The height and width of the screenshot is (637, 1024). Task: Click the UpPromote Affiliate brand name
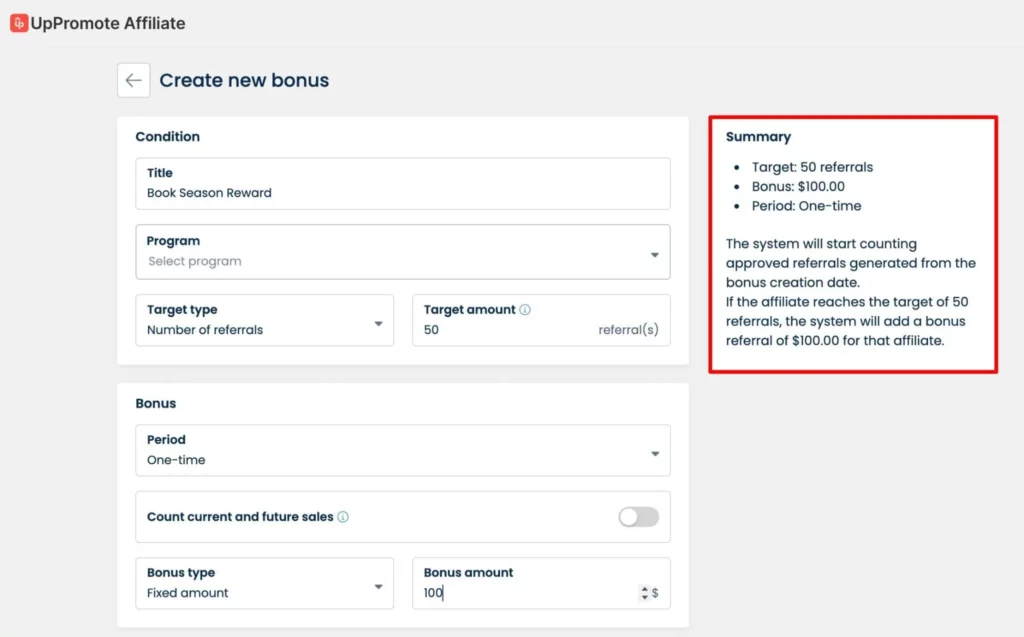pyautogui.click(x=108, y=23)
